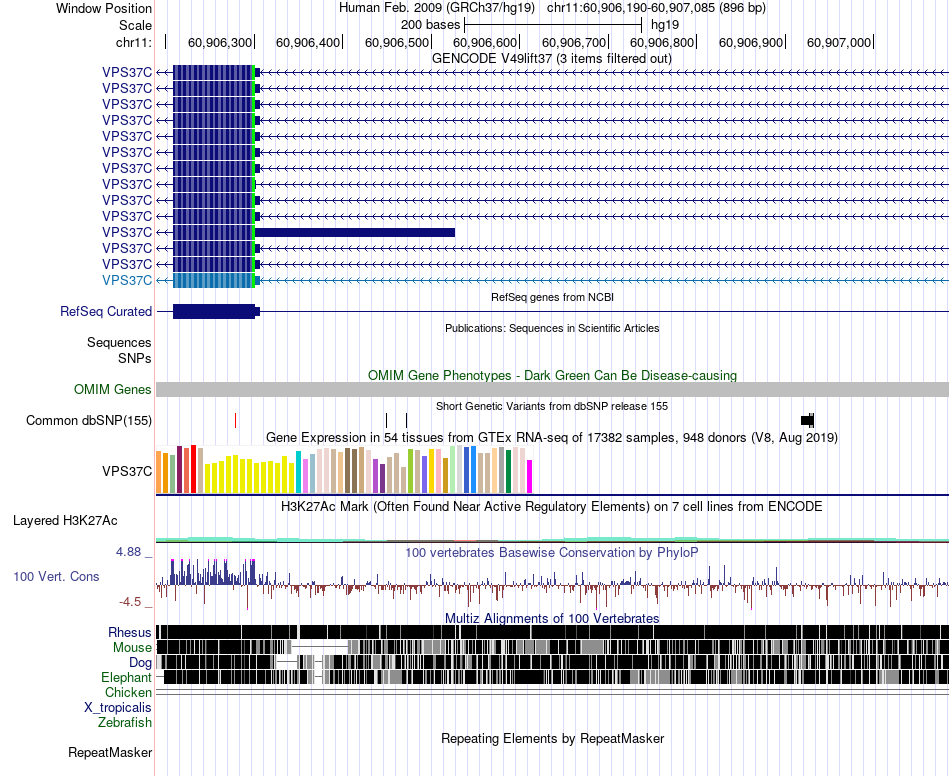
Task: Click the red dbSNP variant marker
Action: pos(236,420)
